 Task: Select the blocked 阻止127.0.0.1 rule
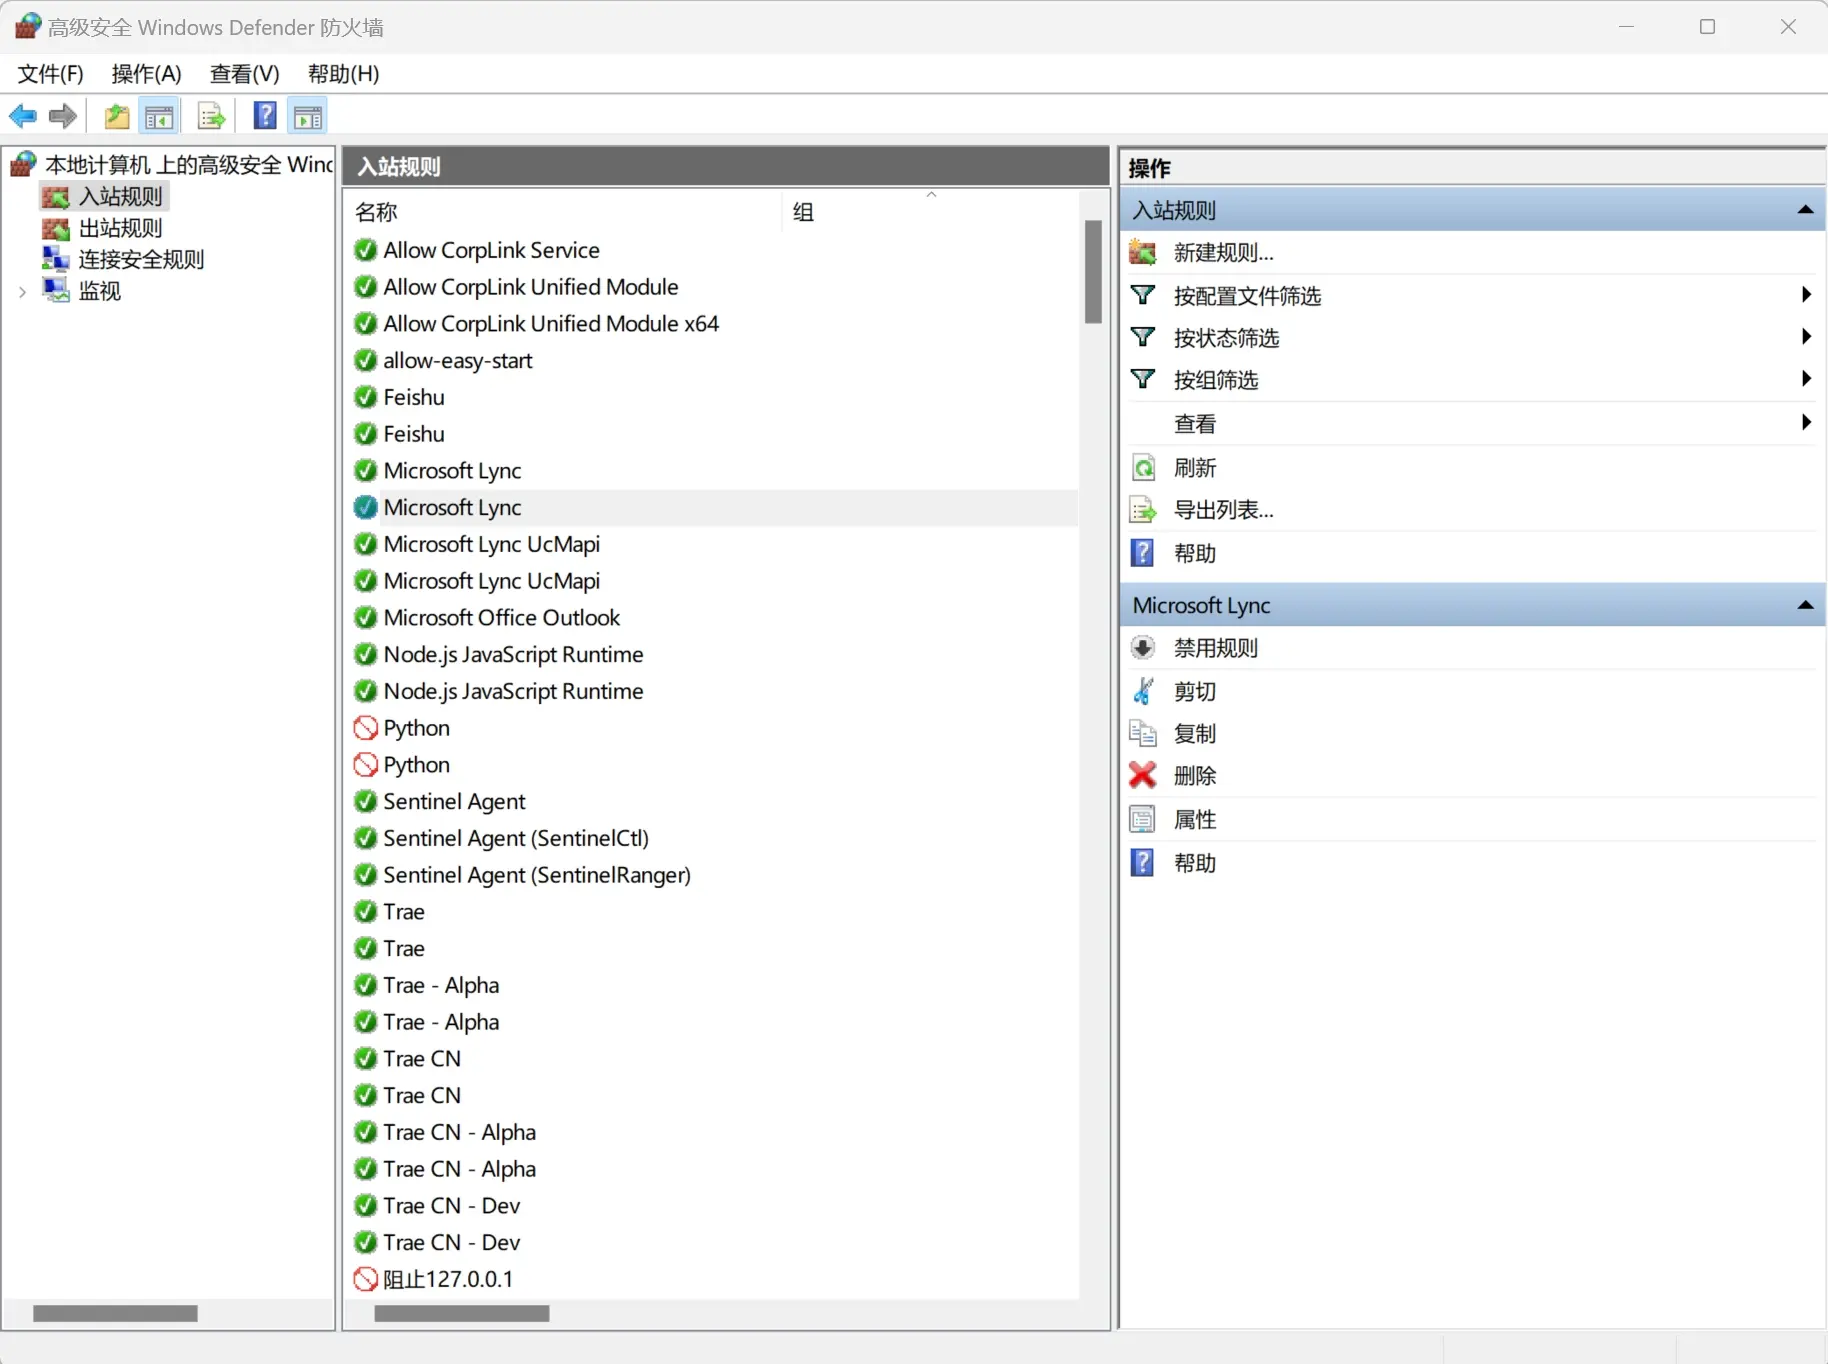[447, 1279]
